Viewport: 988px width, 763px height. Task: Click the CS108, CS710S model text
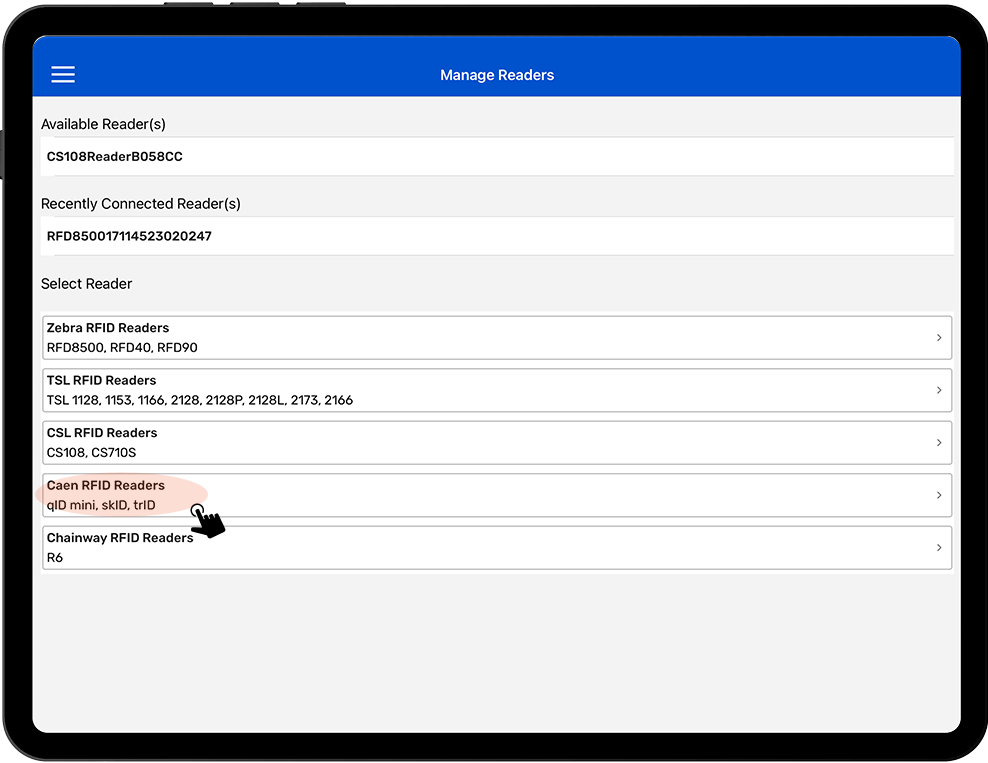pyautogui.click(x=91, y=453)
